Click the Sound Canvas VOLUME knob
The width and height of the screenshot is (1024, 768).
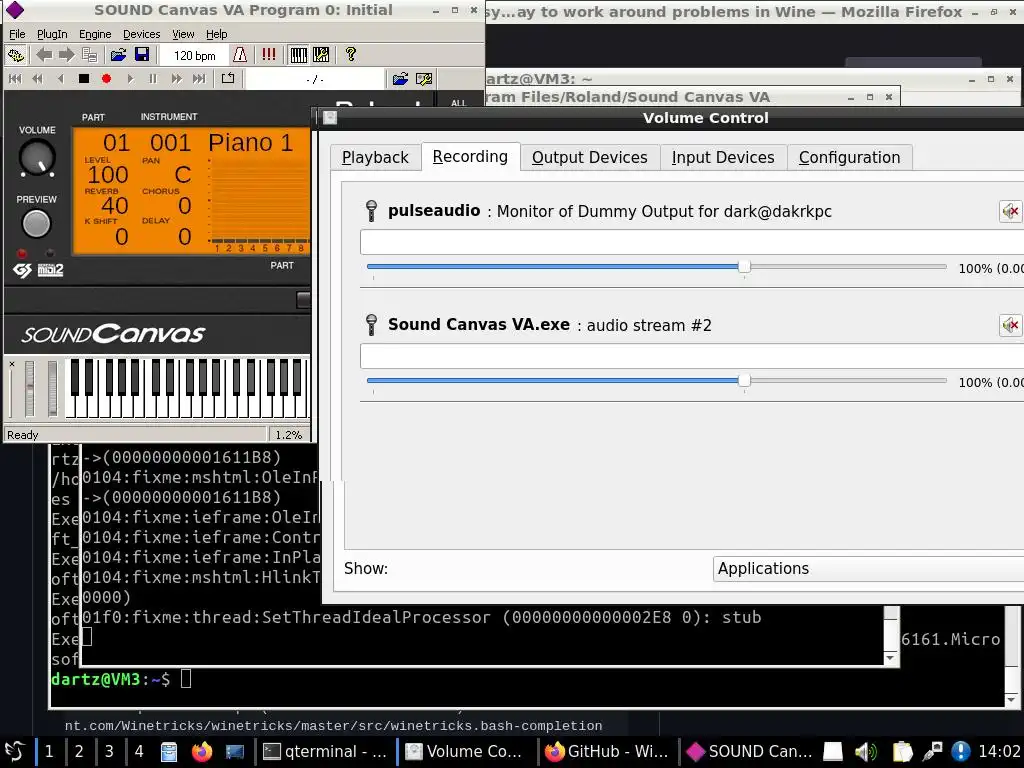tap(37, 157)
